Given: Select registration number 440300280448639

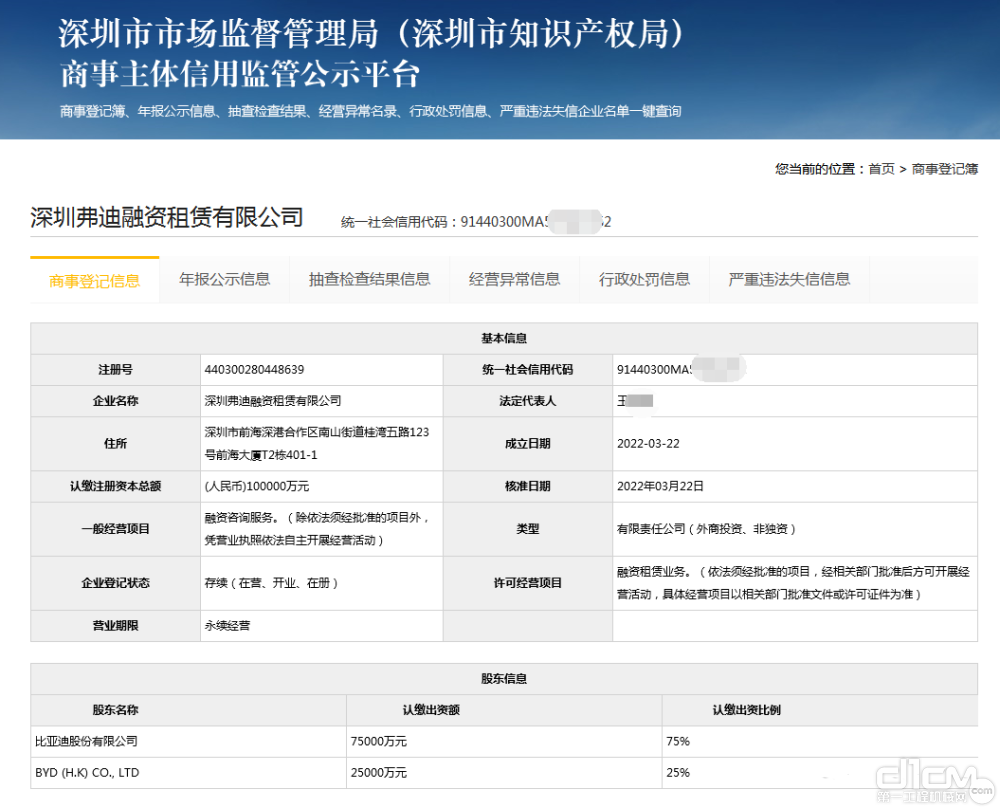Looking at the screenshot, I should 254,370.
